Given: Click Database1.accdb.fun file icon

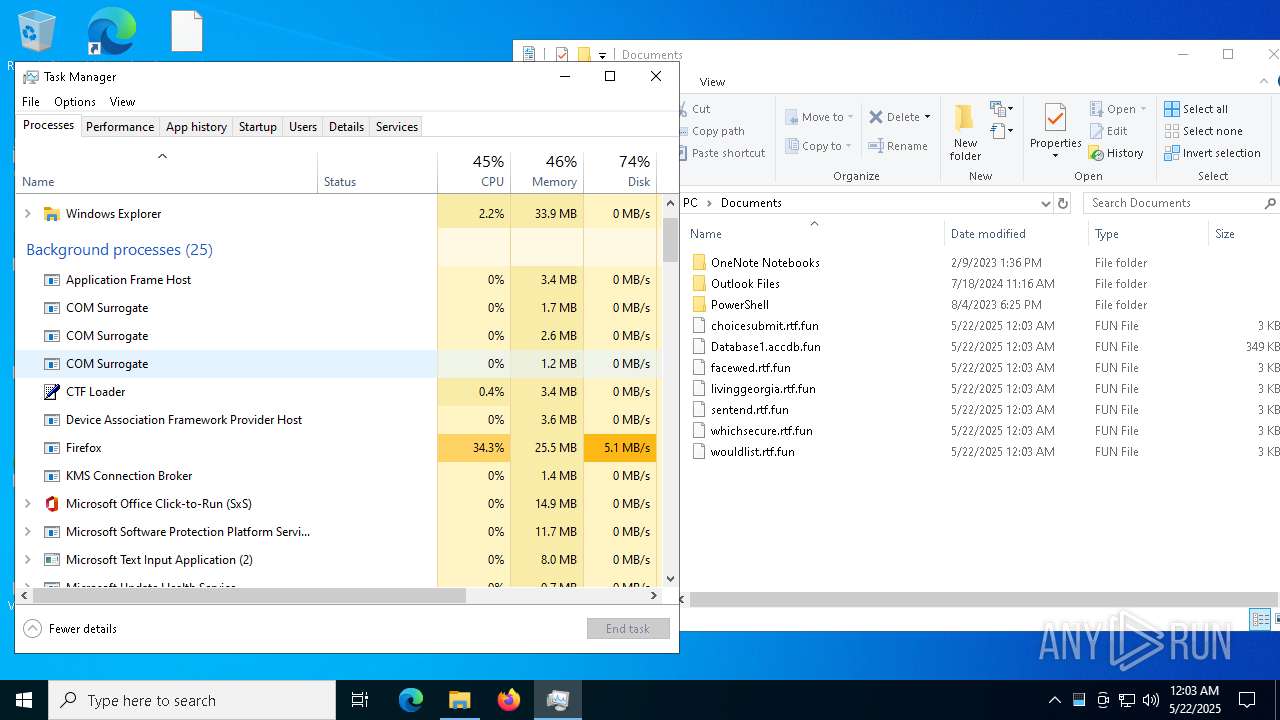Looking at the screenshot, I should (699, 347).
